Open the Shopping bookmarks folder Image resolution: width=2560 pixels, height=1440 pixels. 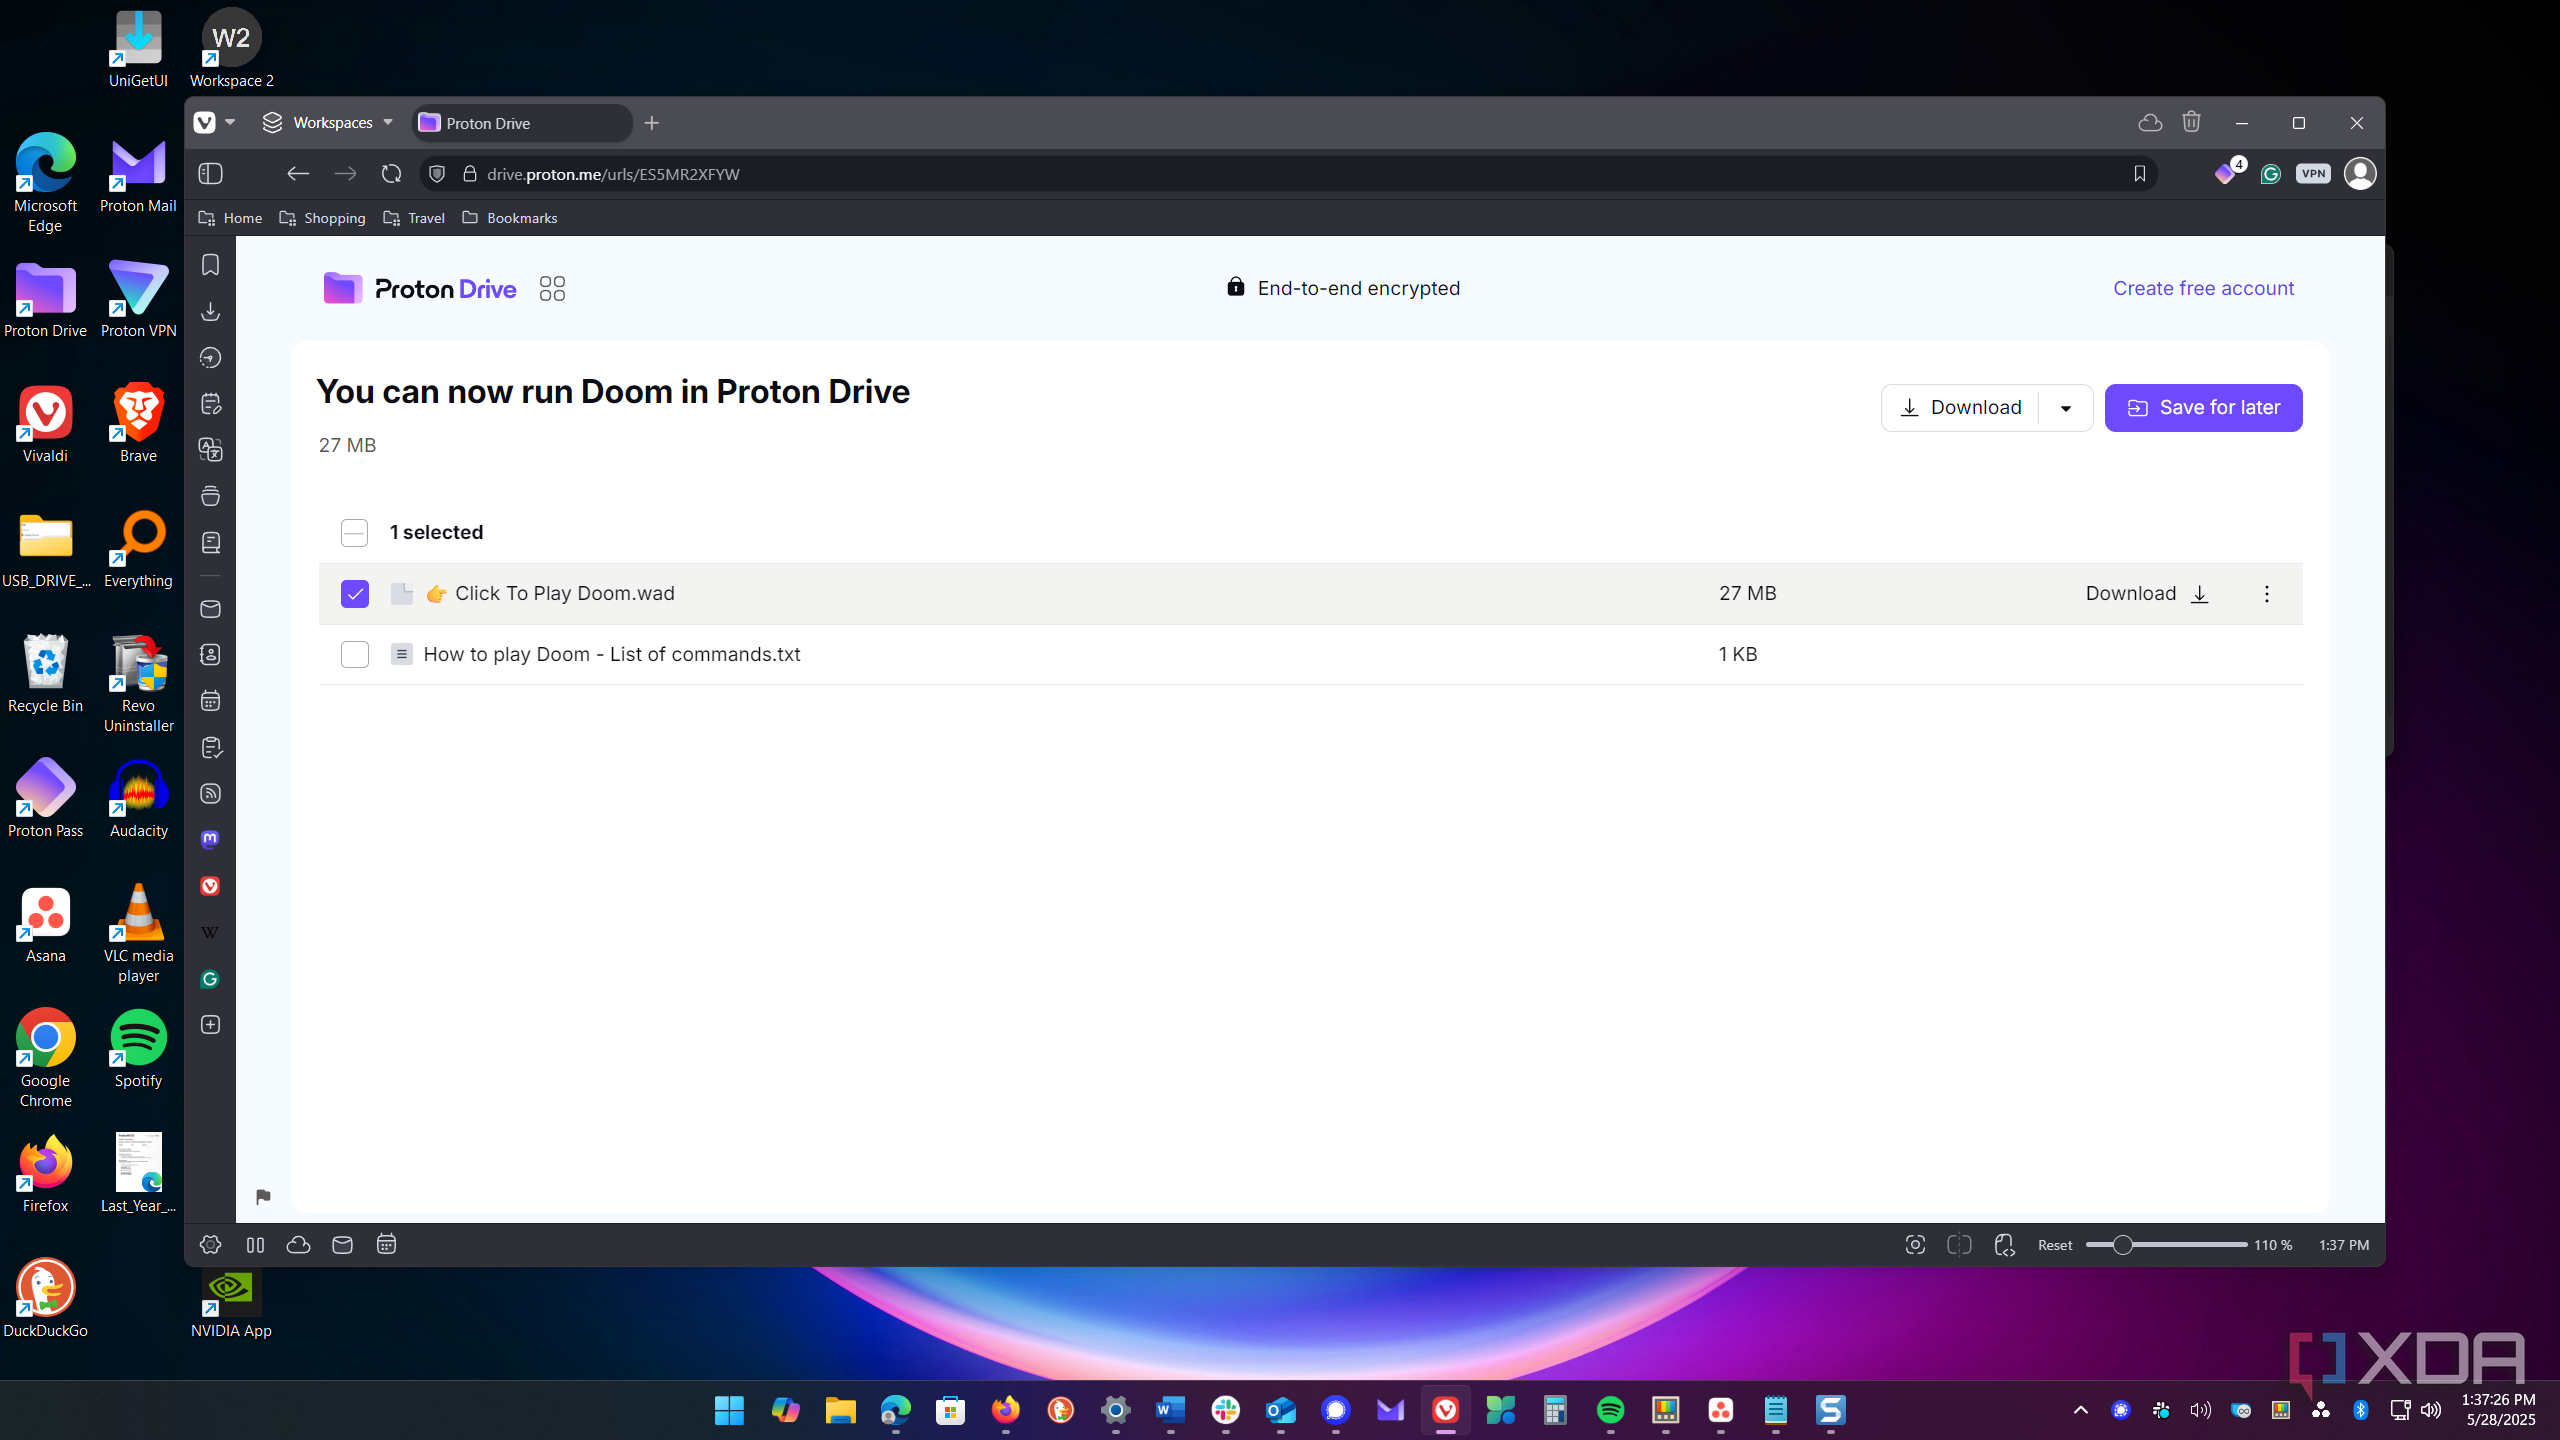pos(322,218)
